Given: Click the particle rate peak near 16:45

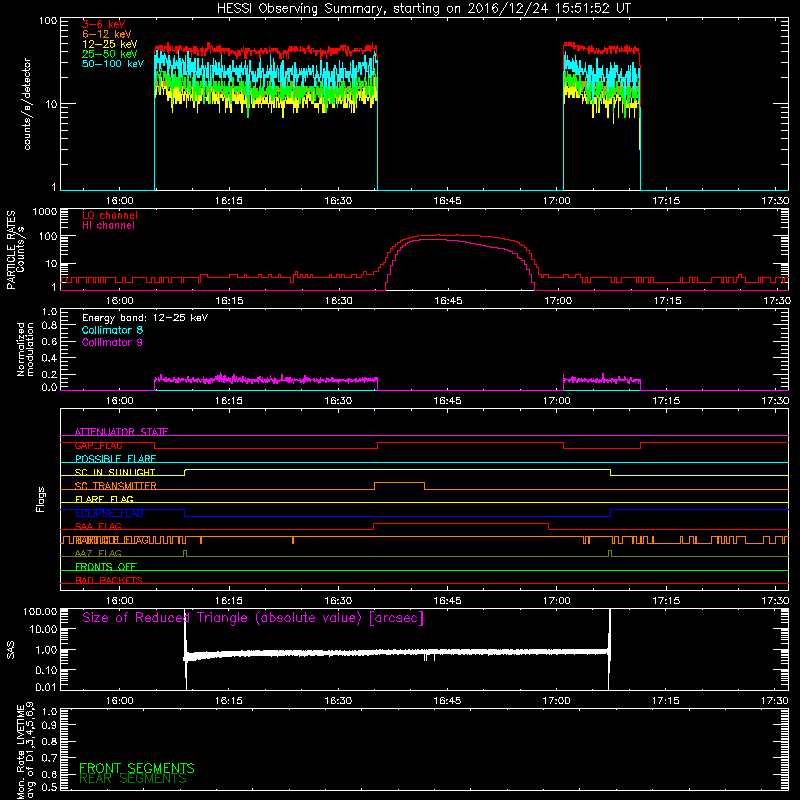Looking at the screenshot, I should tap(449, 236).
